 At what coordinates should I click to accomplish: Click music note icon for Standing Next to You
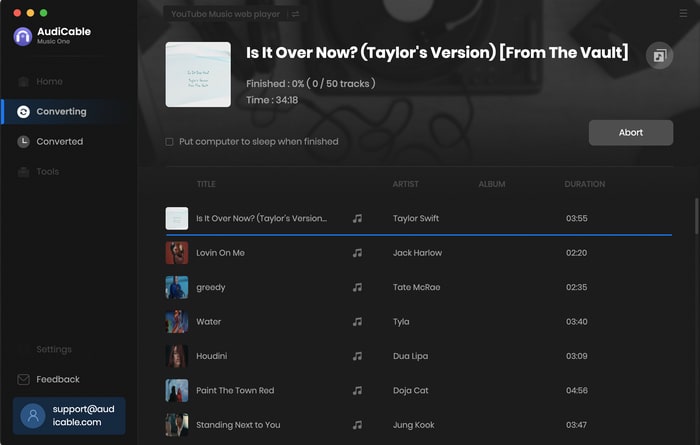click(357, 424)
